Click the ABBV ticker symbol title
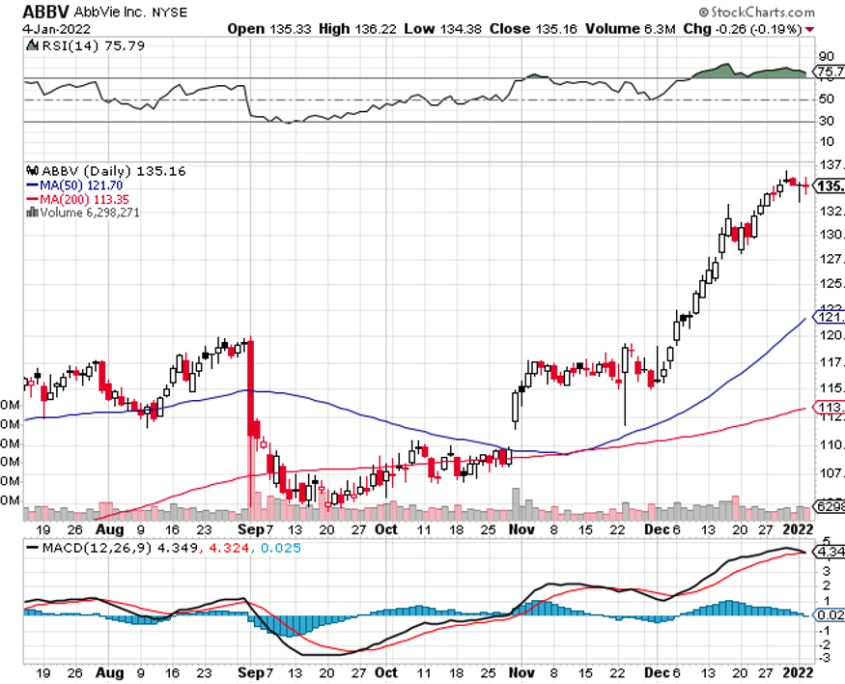 (x=45, y=11)
